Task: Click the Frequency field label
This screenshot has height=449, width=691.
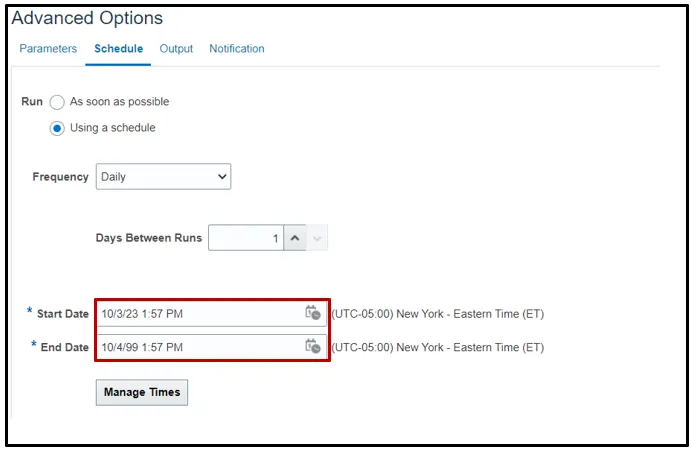Action: click(61, 177)
